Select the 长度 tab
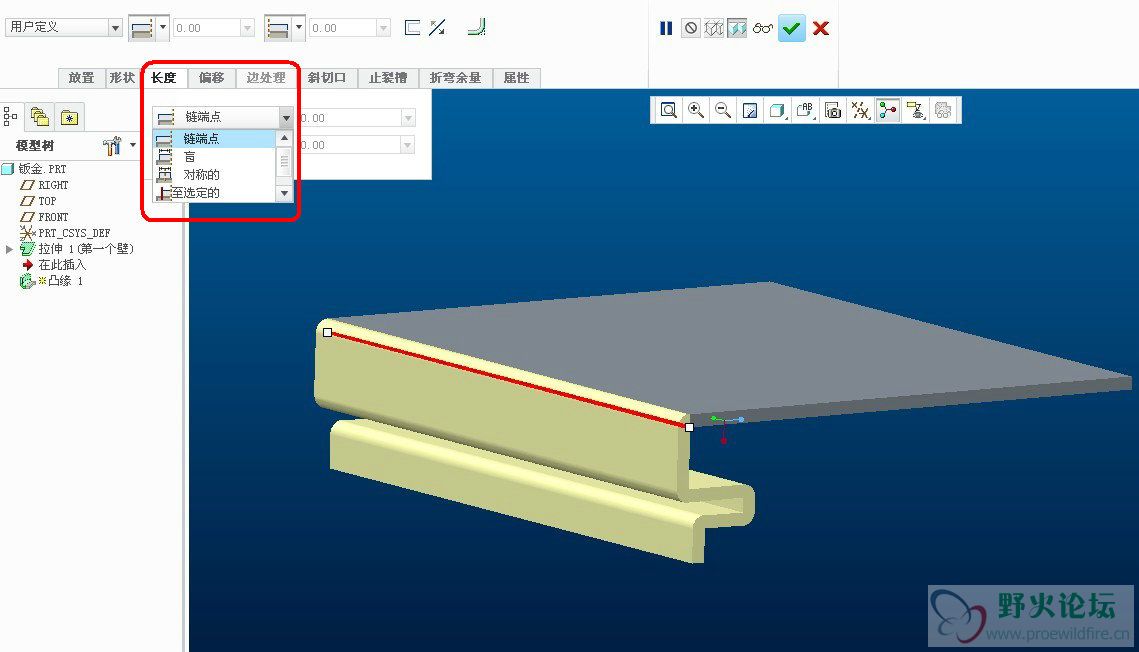 tap(163, 78)
